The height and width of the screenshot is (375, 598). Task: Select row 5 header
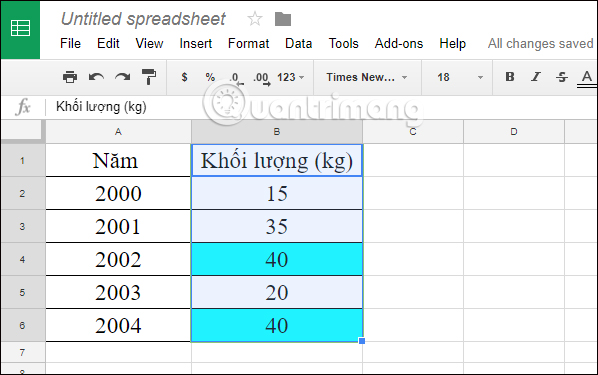point(23,292)
